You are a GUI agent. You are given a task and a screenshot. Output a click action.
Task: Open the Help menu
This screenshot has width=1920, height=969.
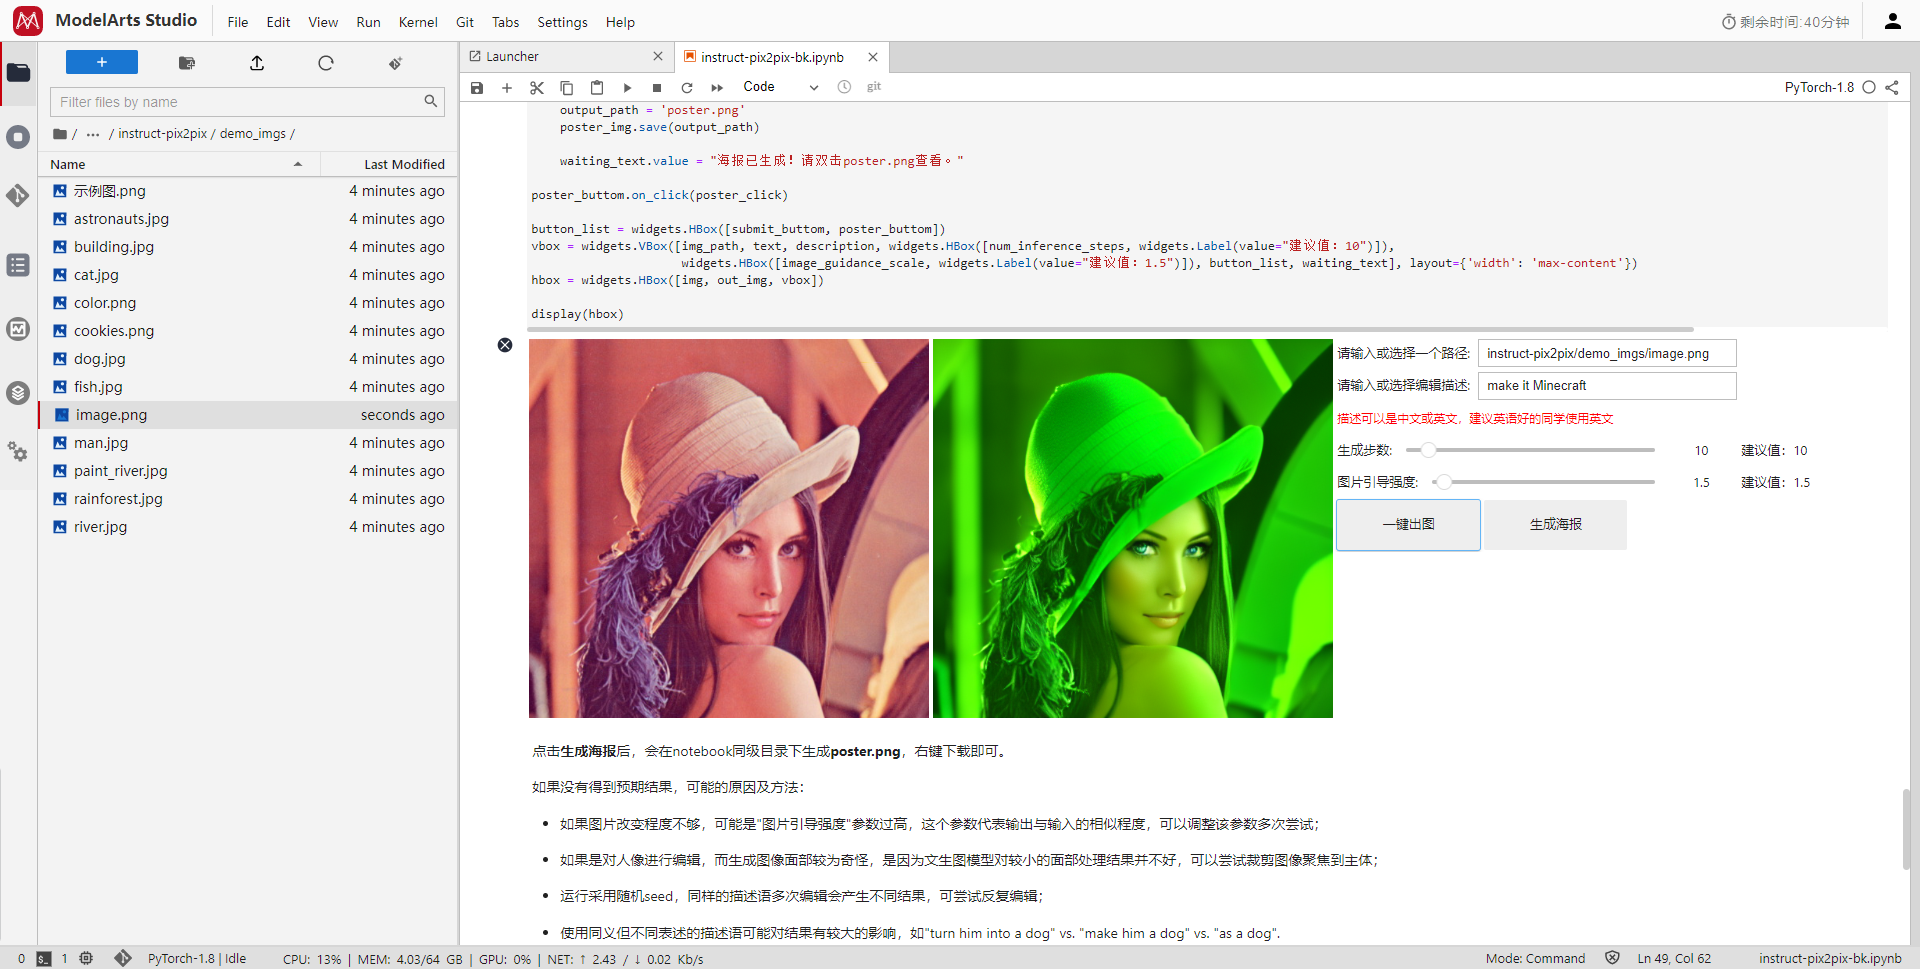620,22
